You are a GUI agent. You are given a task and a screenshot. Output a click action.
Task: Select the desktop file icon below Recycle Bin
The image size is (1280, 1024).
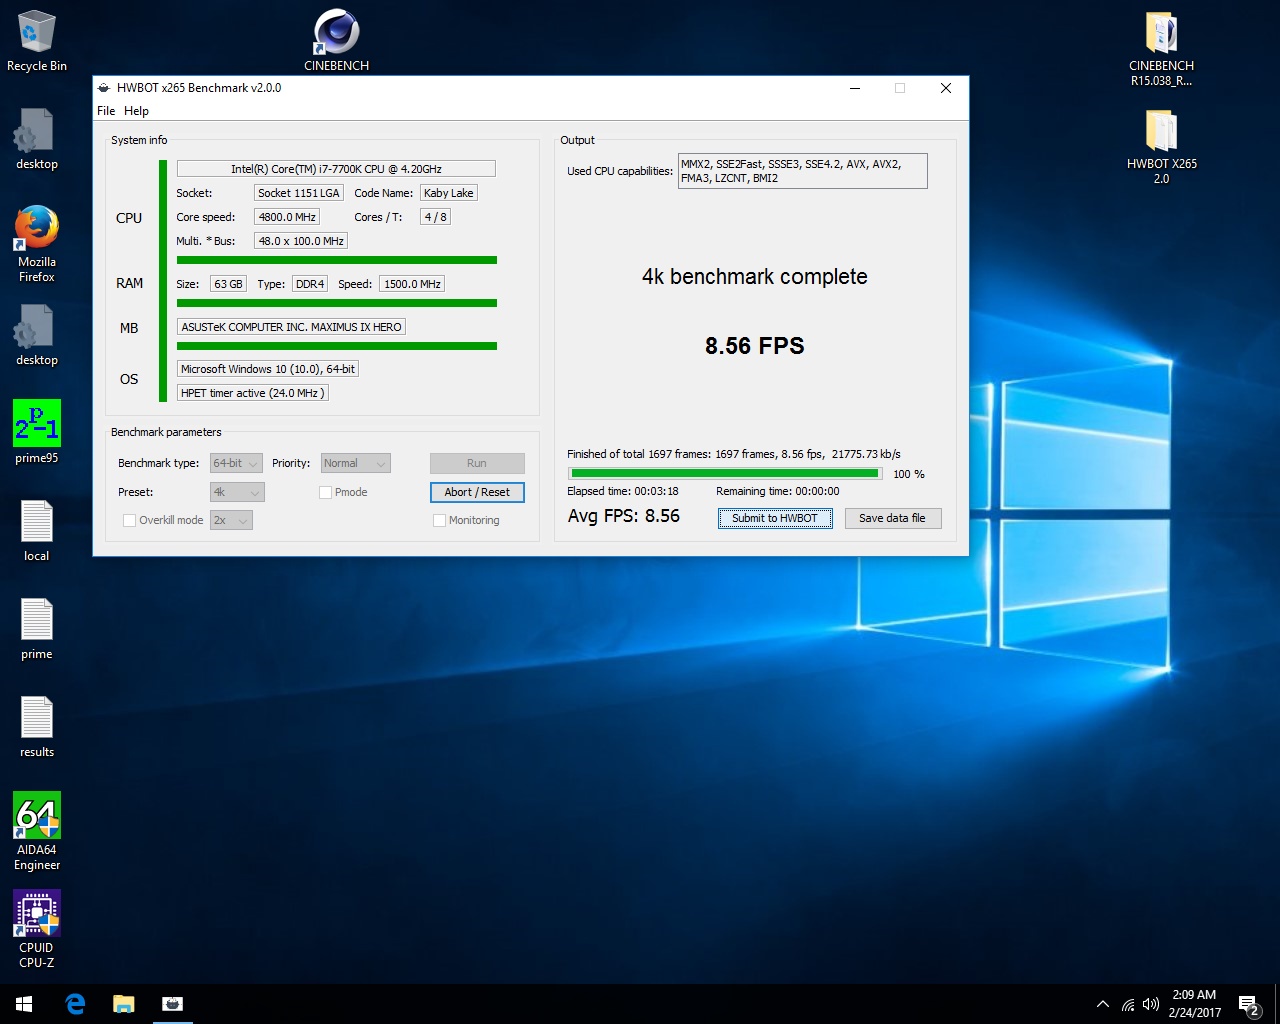(36, 139)
